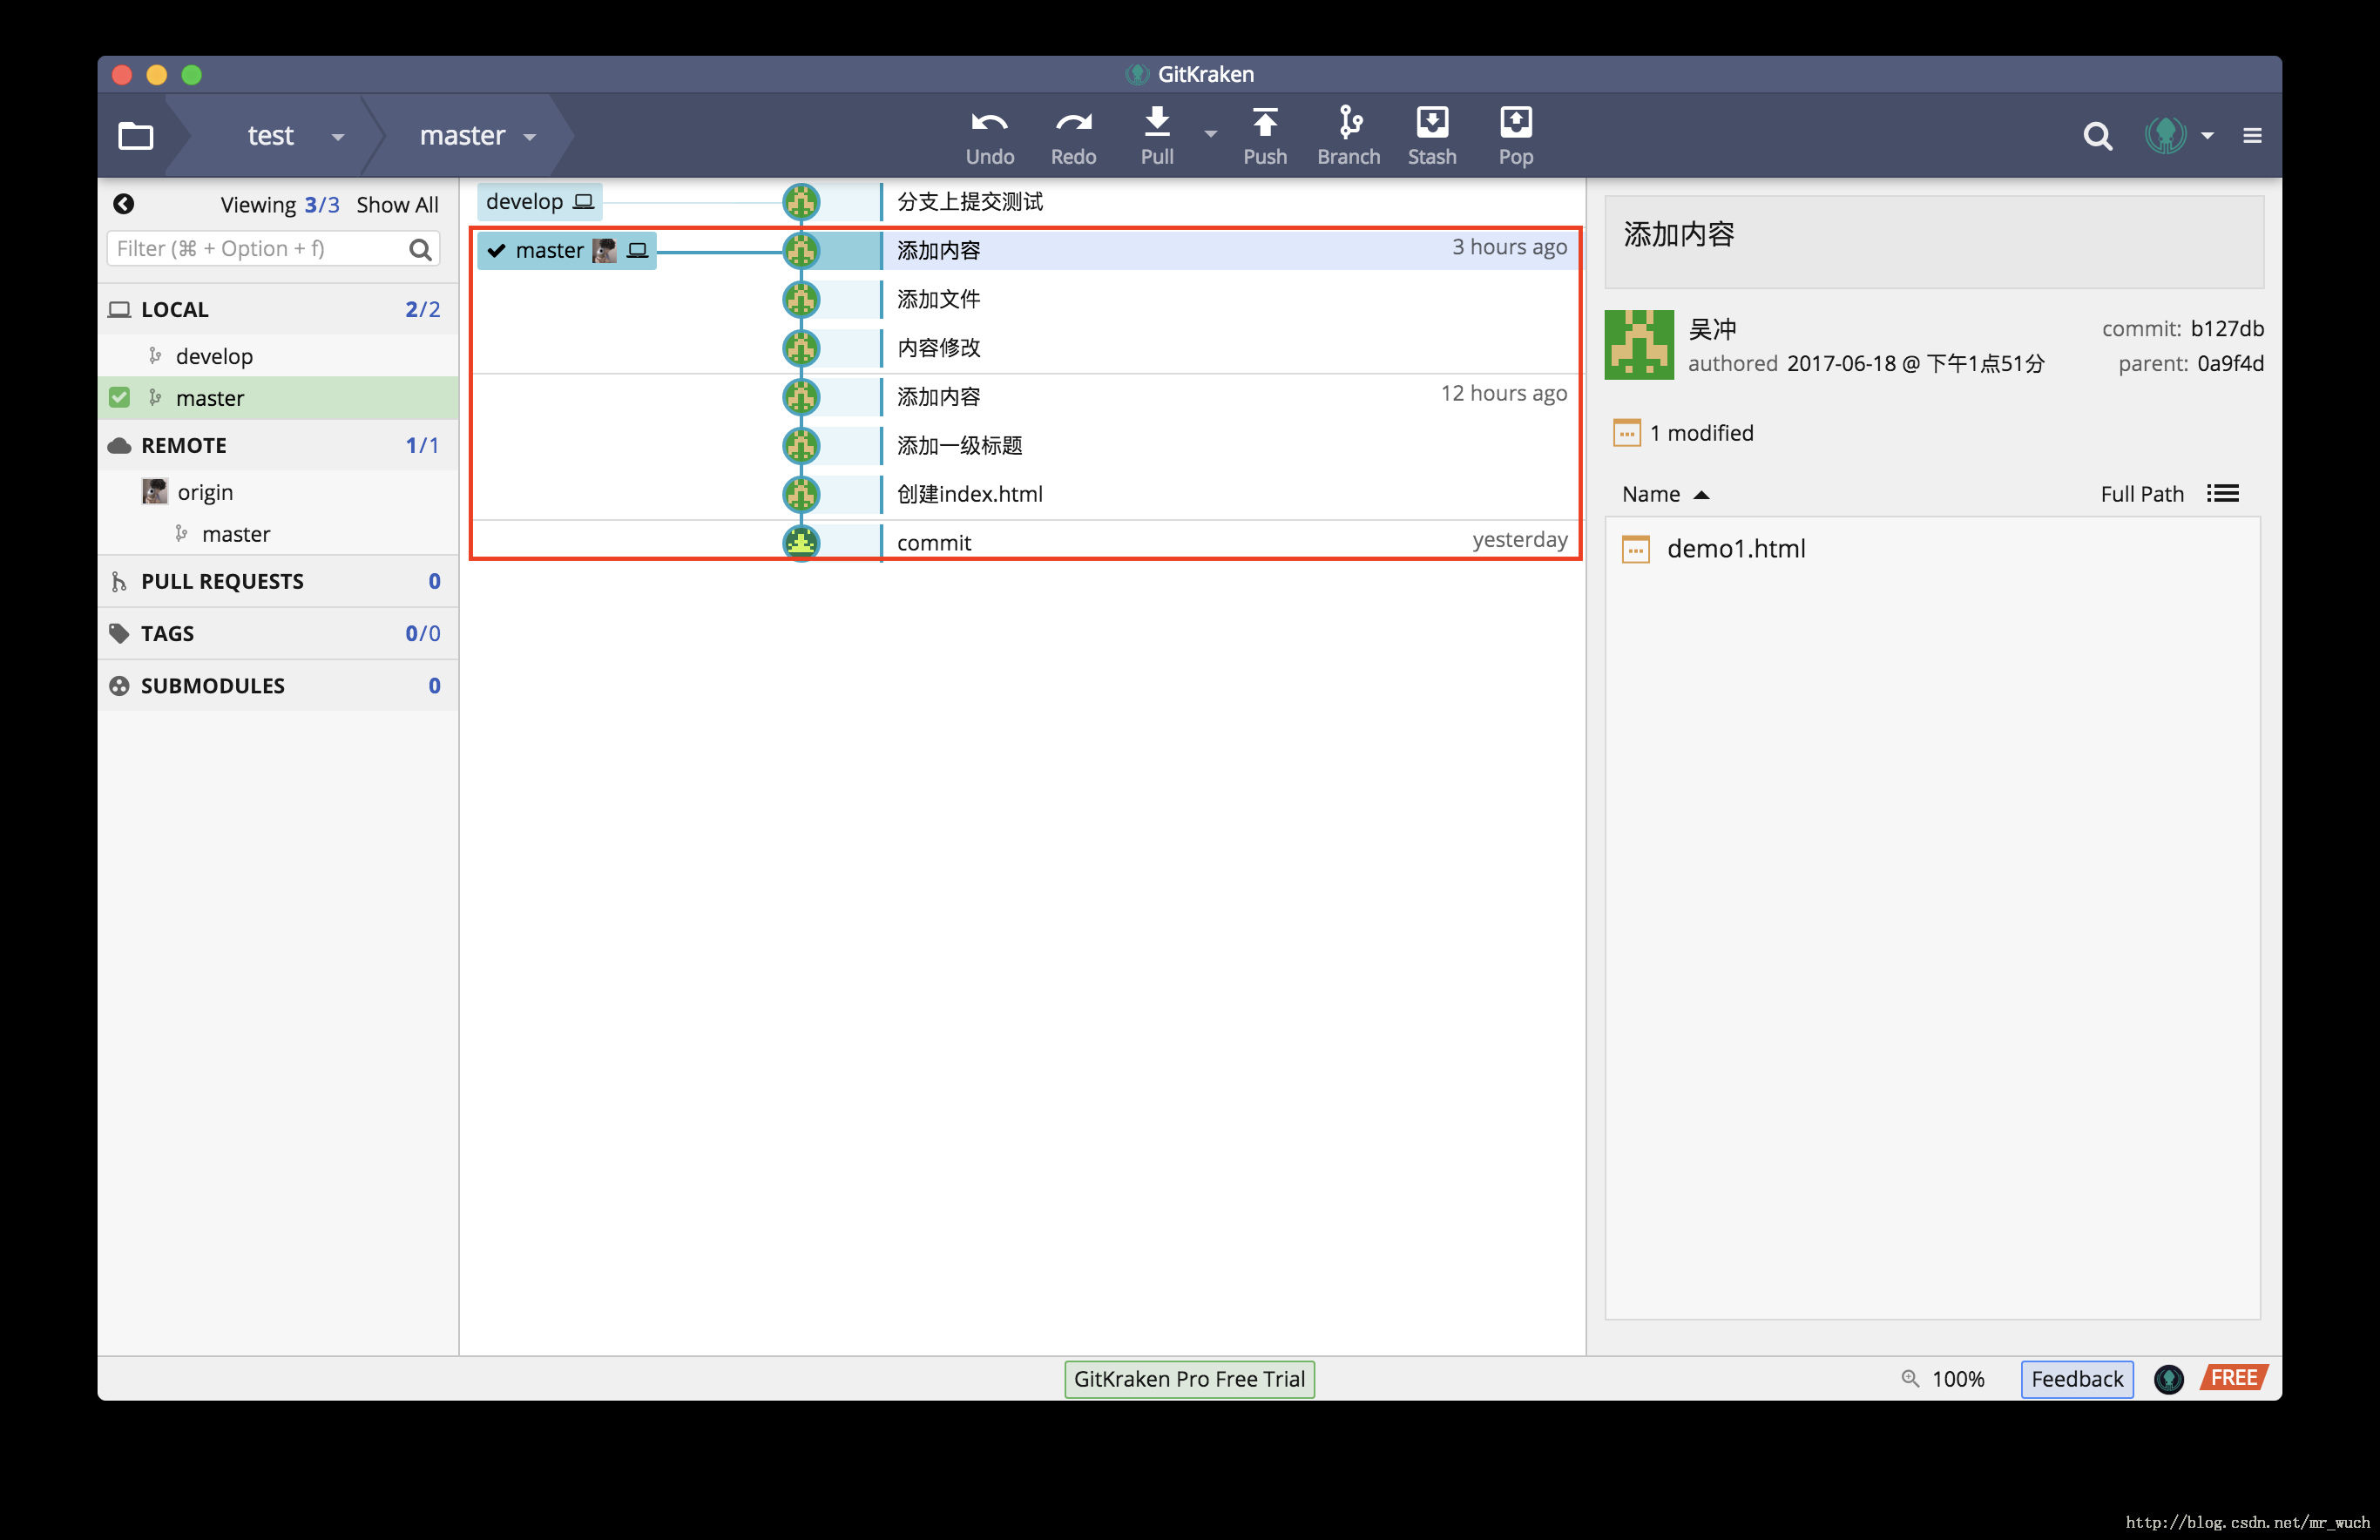Open the search magnifier in toolbar
The width and height of the screenshot is (2380, 1540).
click(2098, 136)
